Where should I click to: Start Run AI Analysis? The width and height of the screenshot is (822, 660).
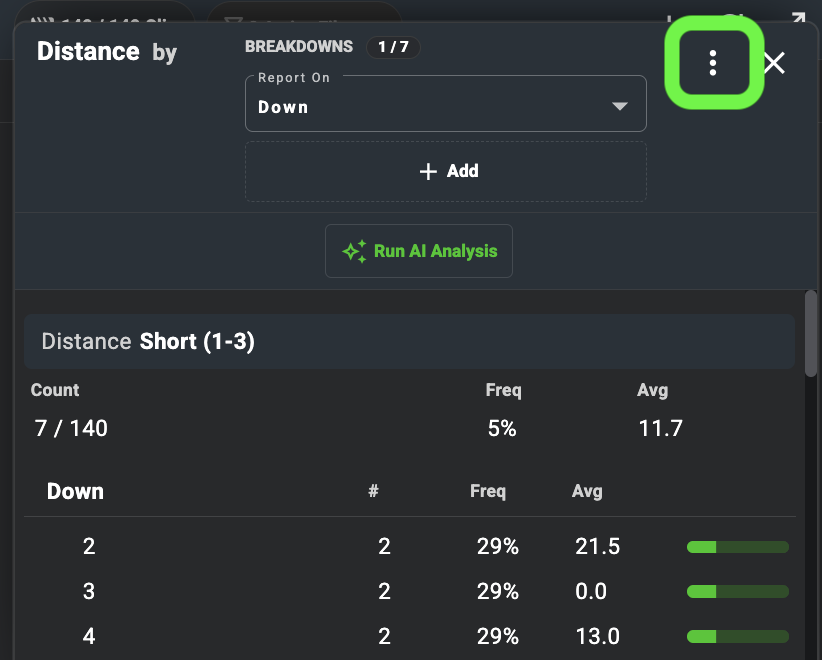419,251
